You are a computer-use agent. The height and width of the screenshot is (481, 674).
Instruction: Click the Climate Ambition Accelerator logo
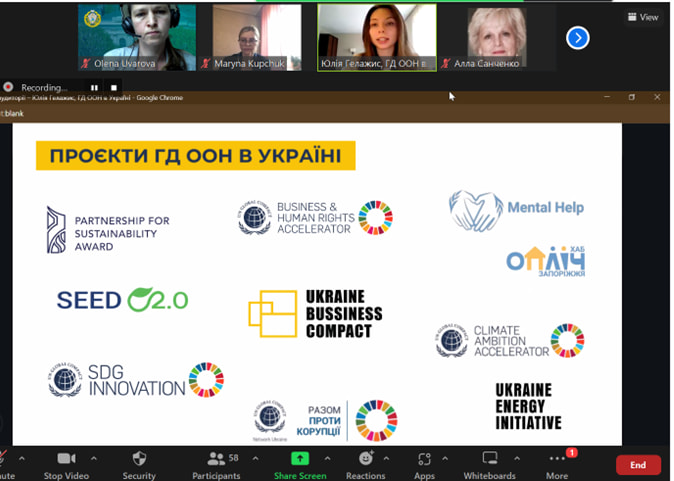coord(510,341)
